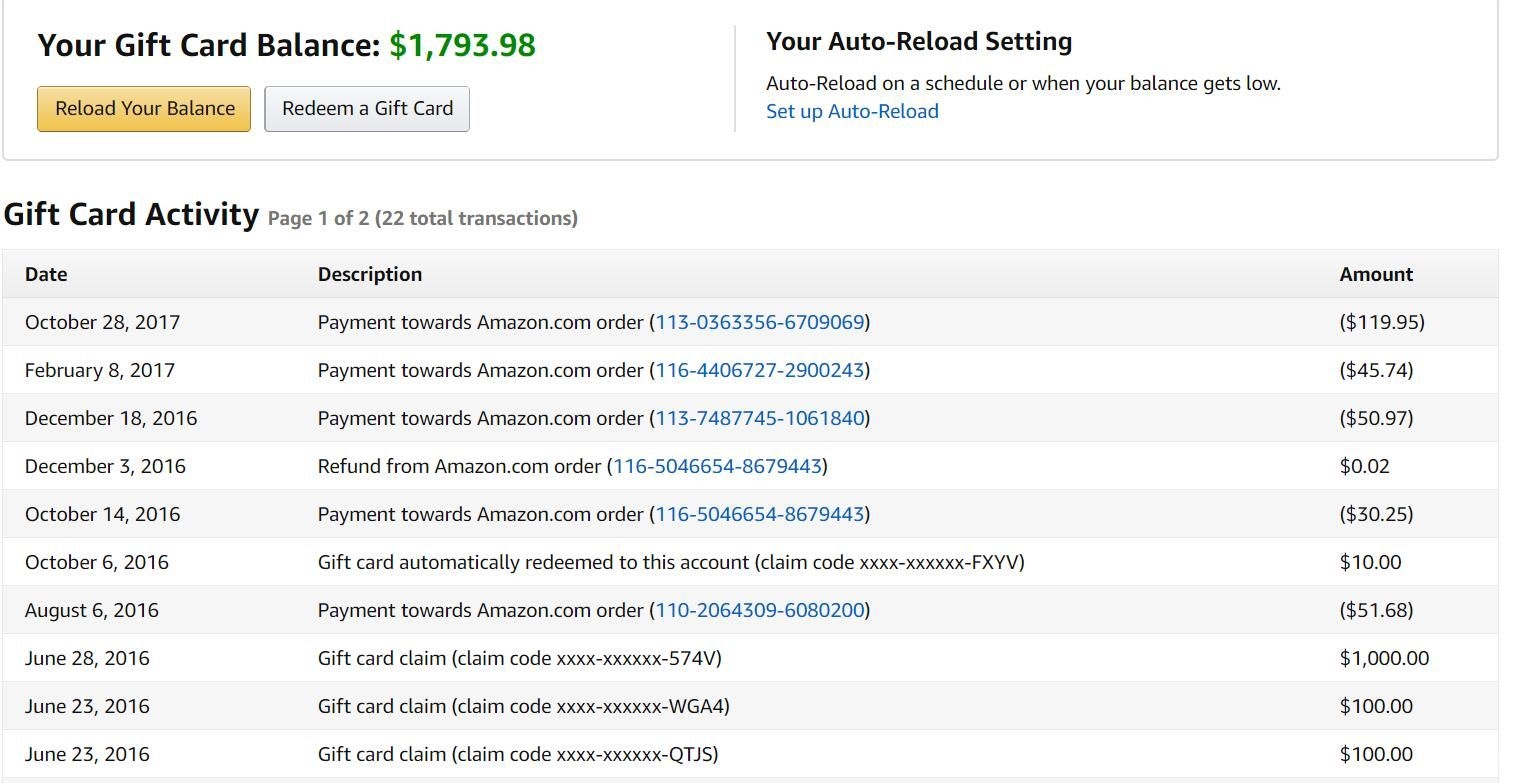Open refund order link from December 3, 2016

717,466
